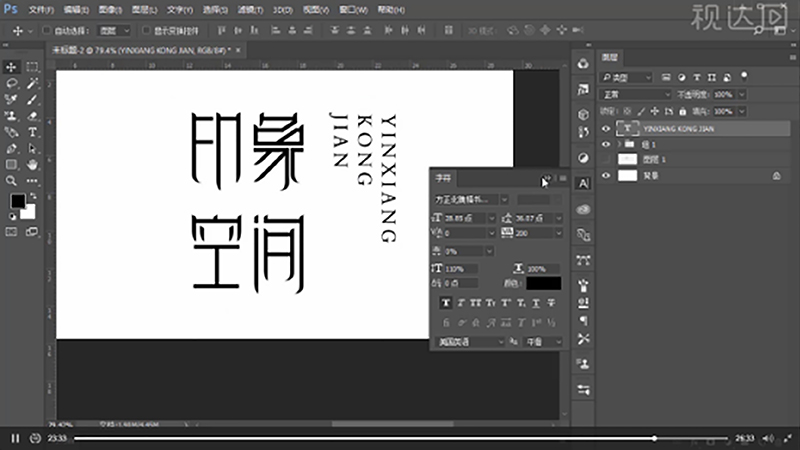Select the Path Selection arrow tool
The image size is (800, 450).
(32, 148)
